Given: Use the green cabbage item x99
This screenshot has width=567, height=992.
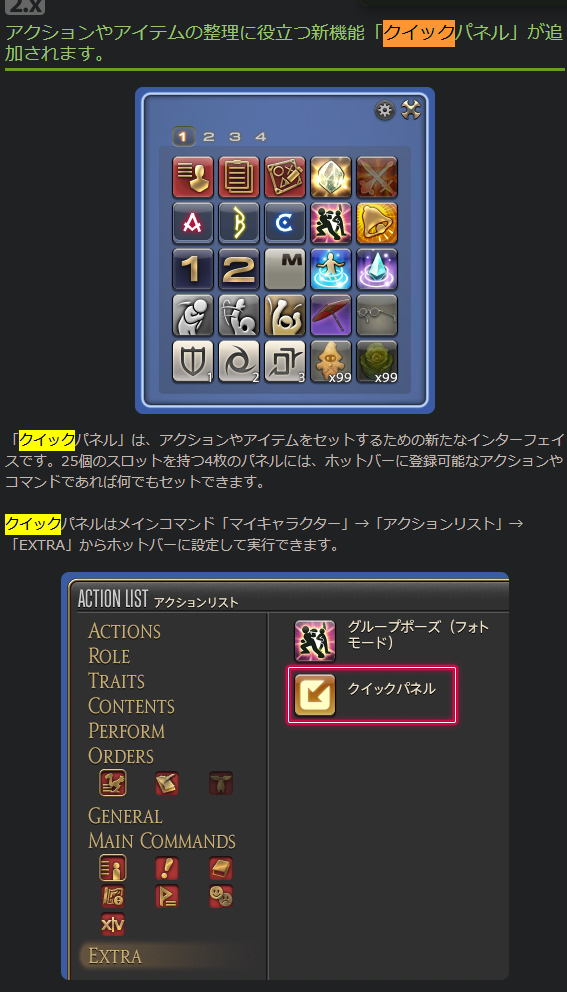Looking at the screenshot, I should pyautogui.click(x=377, y=361).
